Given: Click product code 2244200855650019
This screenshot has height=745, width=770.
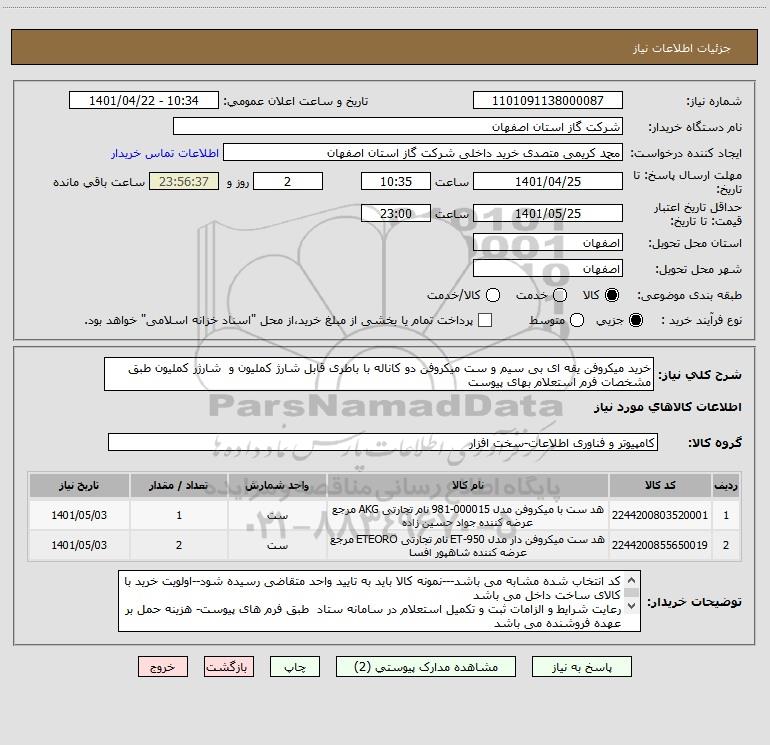Looking at the screenshot, I should coord(660,545).
